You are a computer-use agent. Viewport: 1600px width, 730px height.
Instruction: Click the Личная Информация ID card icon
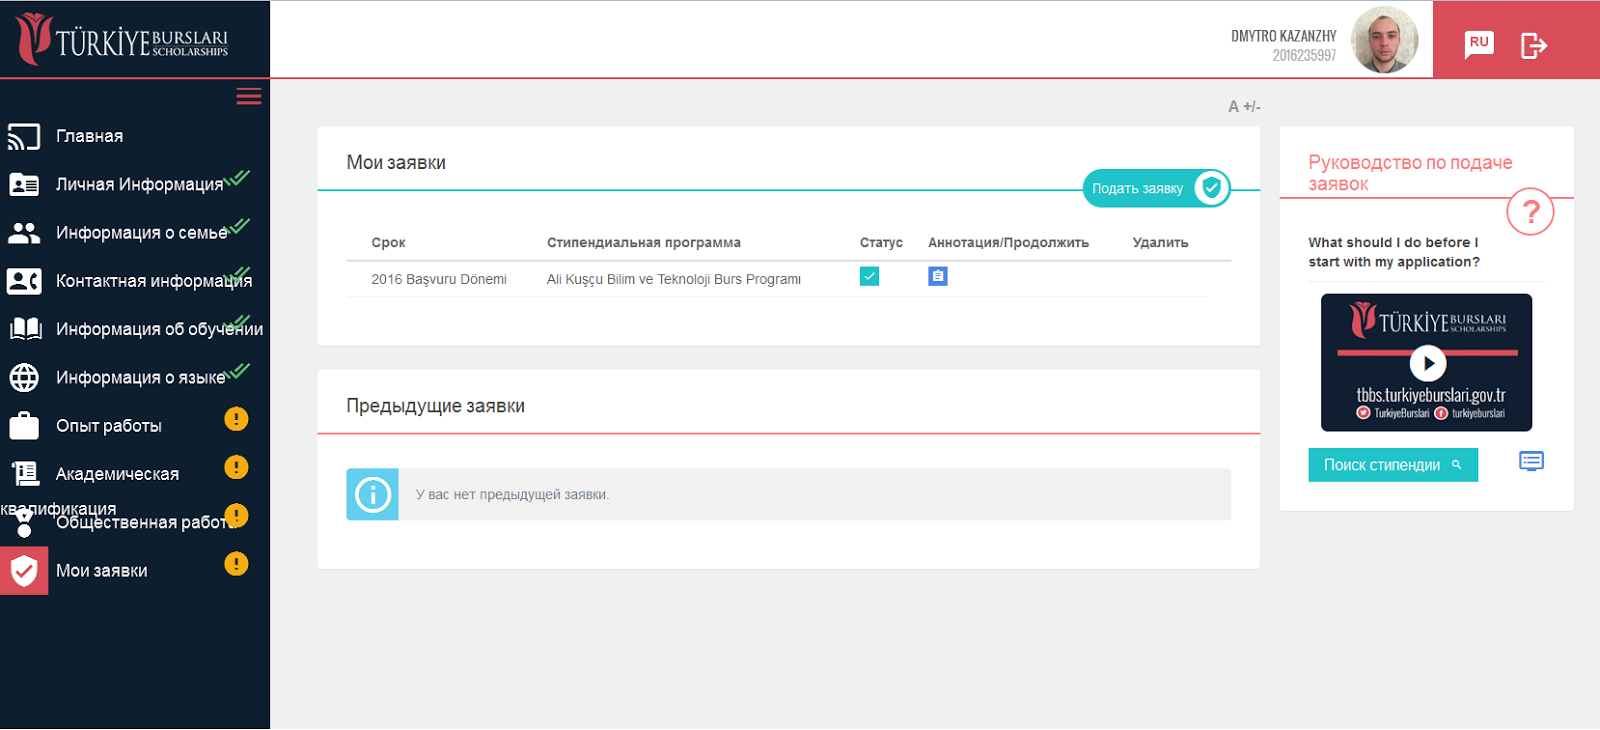[x=24, y=184]
